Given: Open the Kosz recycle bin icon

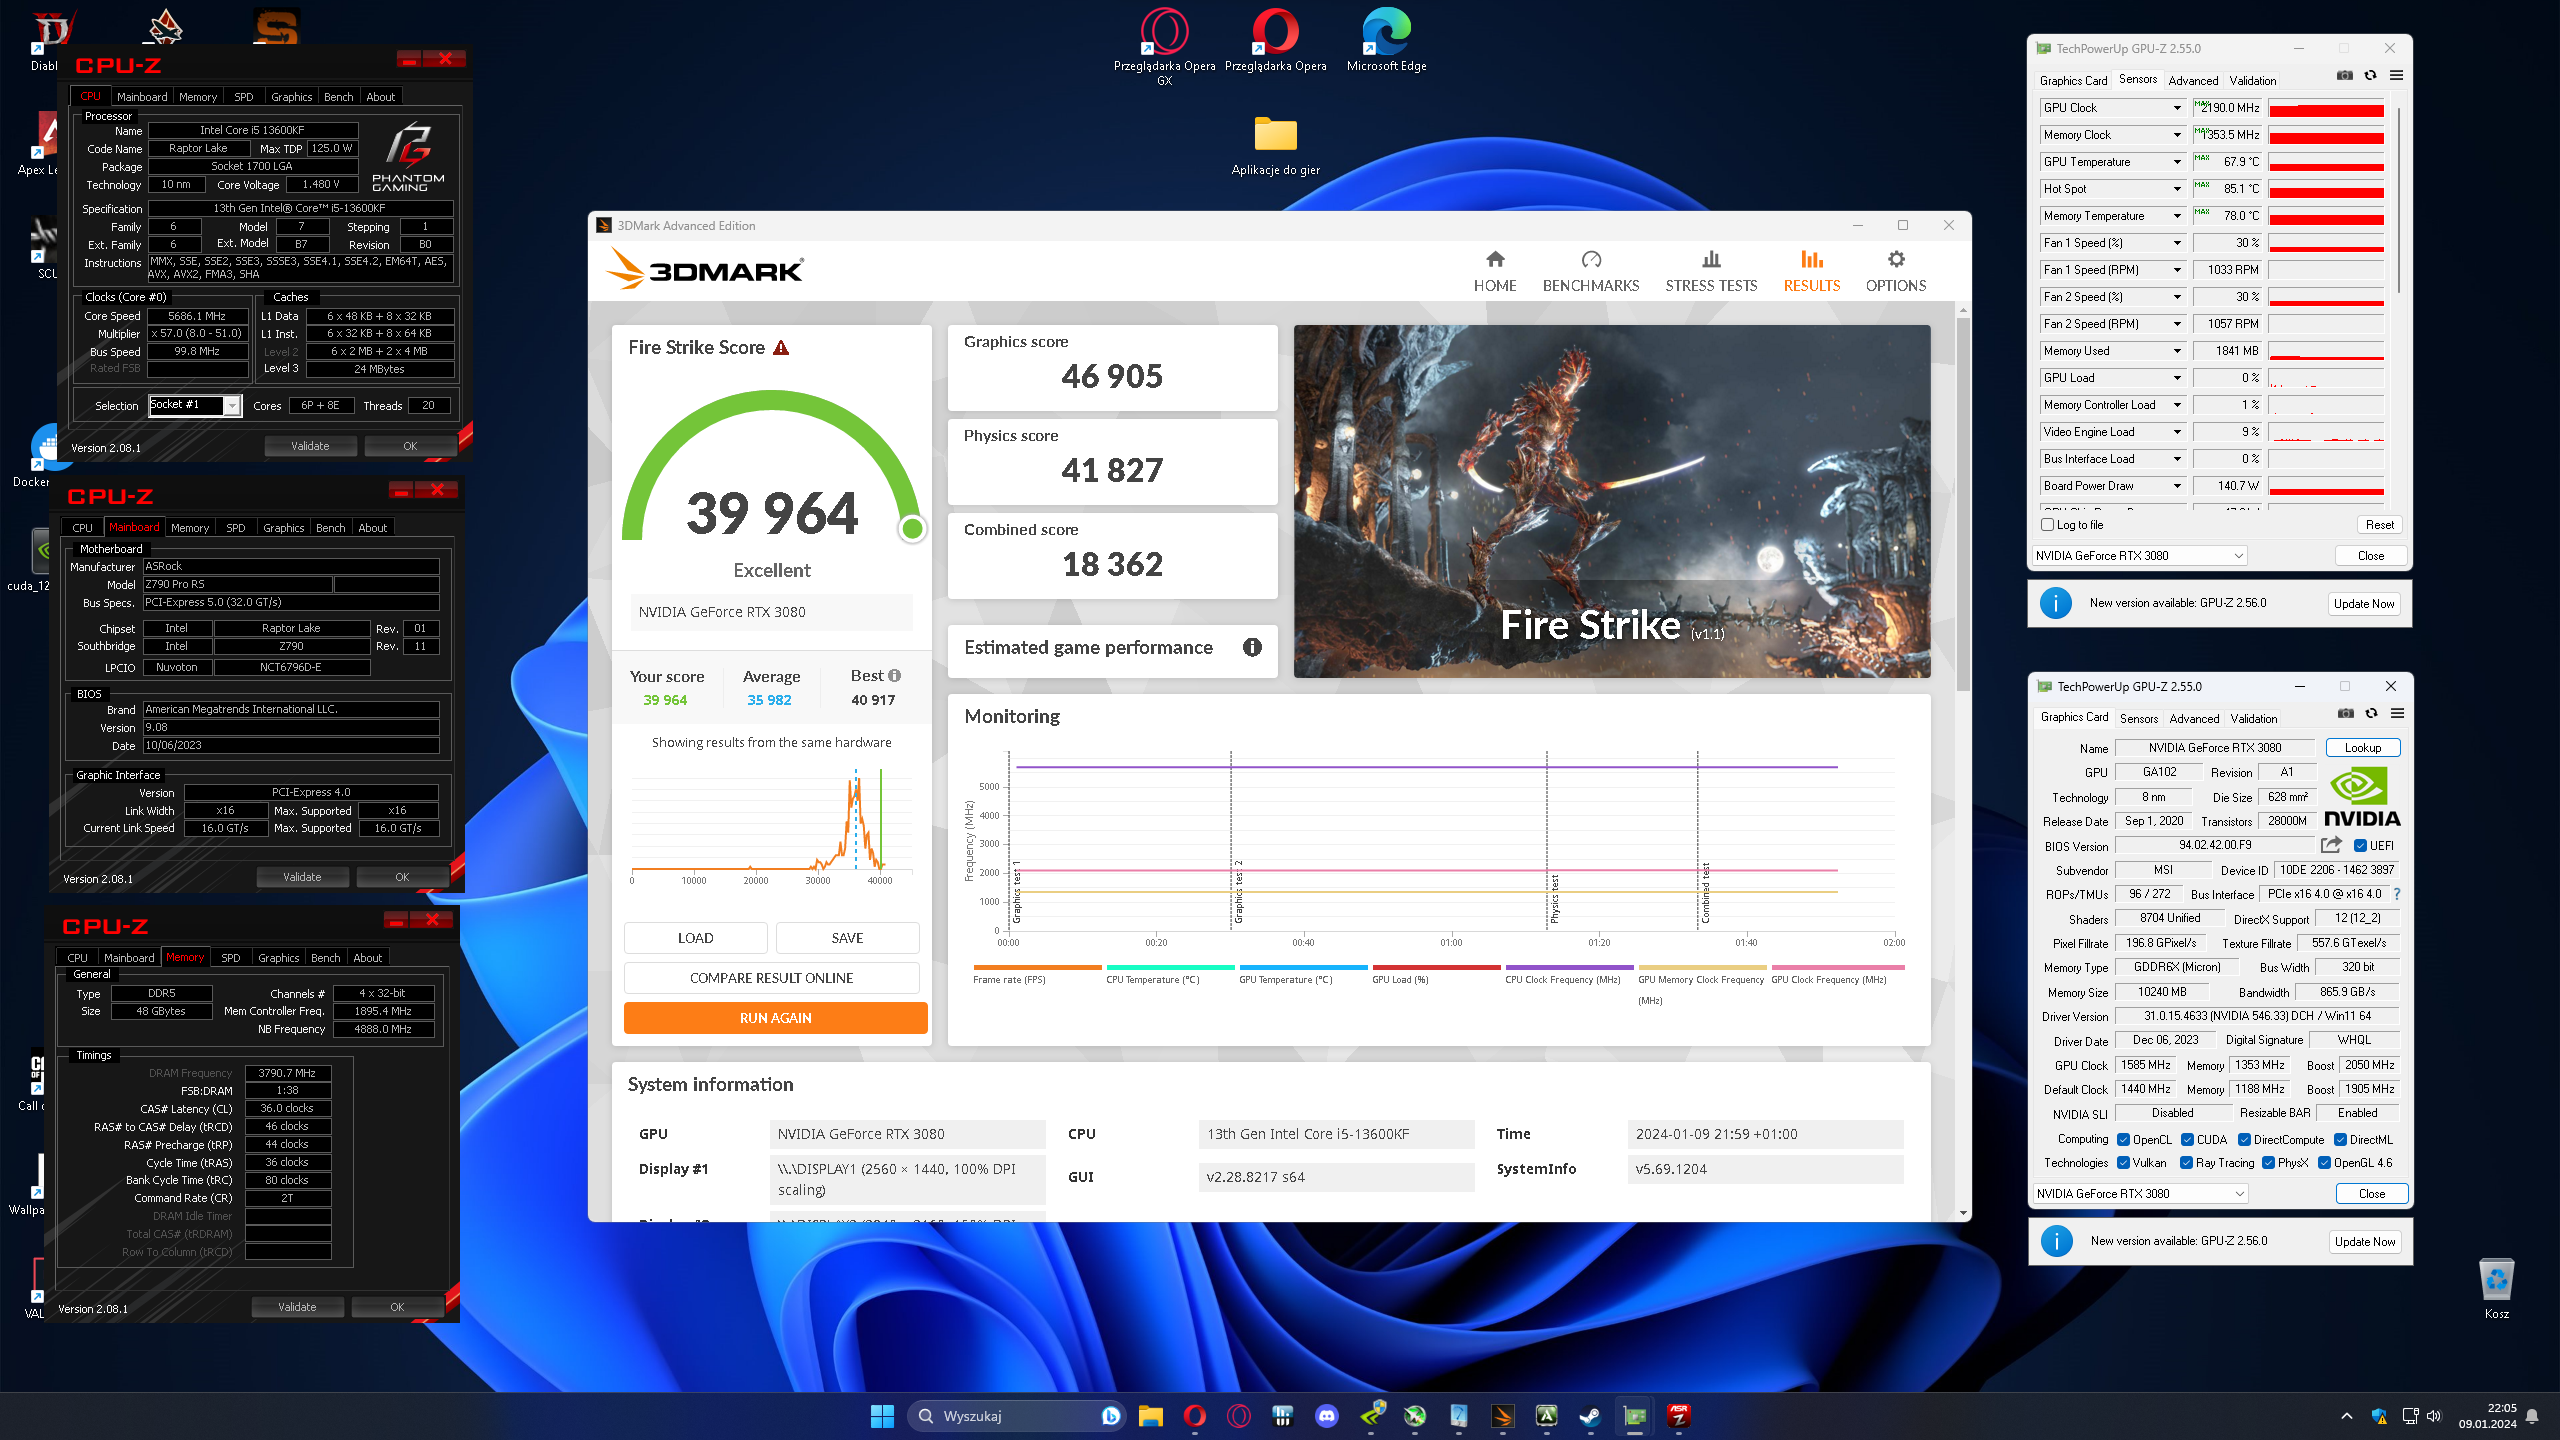Looking at the screenshot, I should tap(2496, 1290).
